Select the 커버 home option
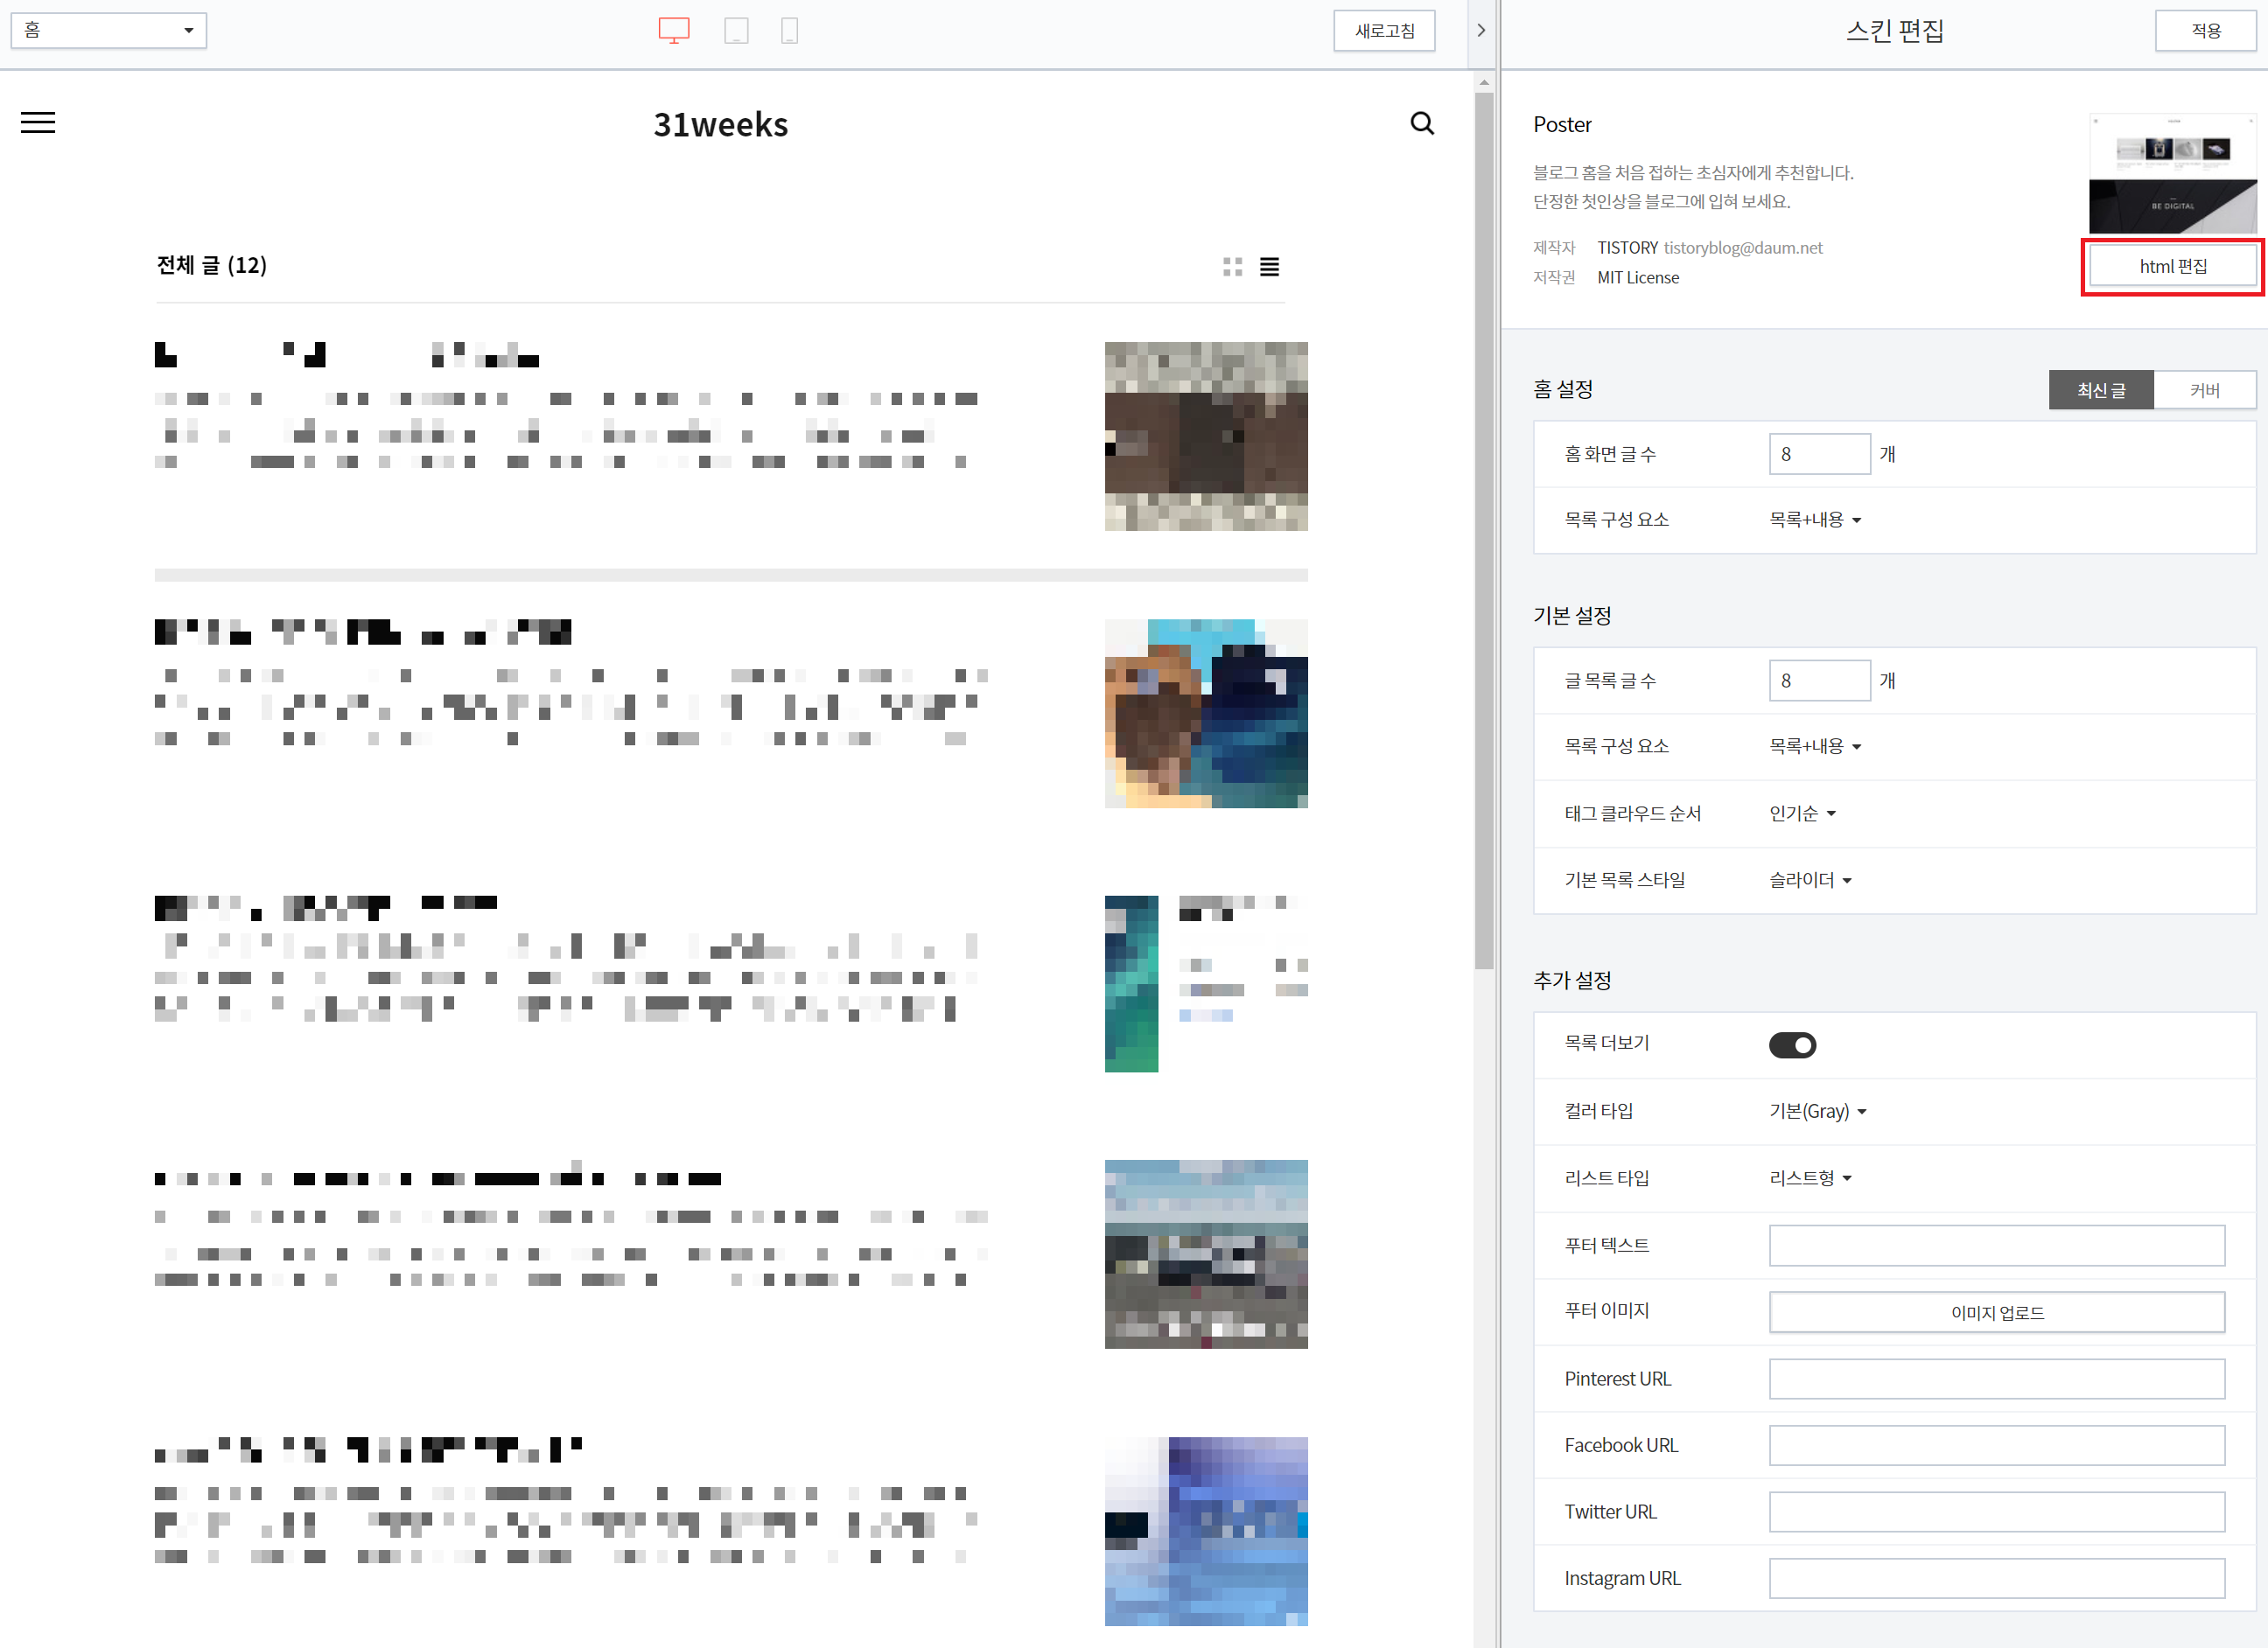This screenshot has width=2268, height=1648. (x=2204, y=390)
